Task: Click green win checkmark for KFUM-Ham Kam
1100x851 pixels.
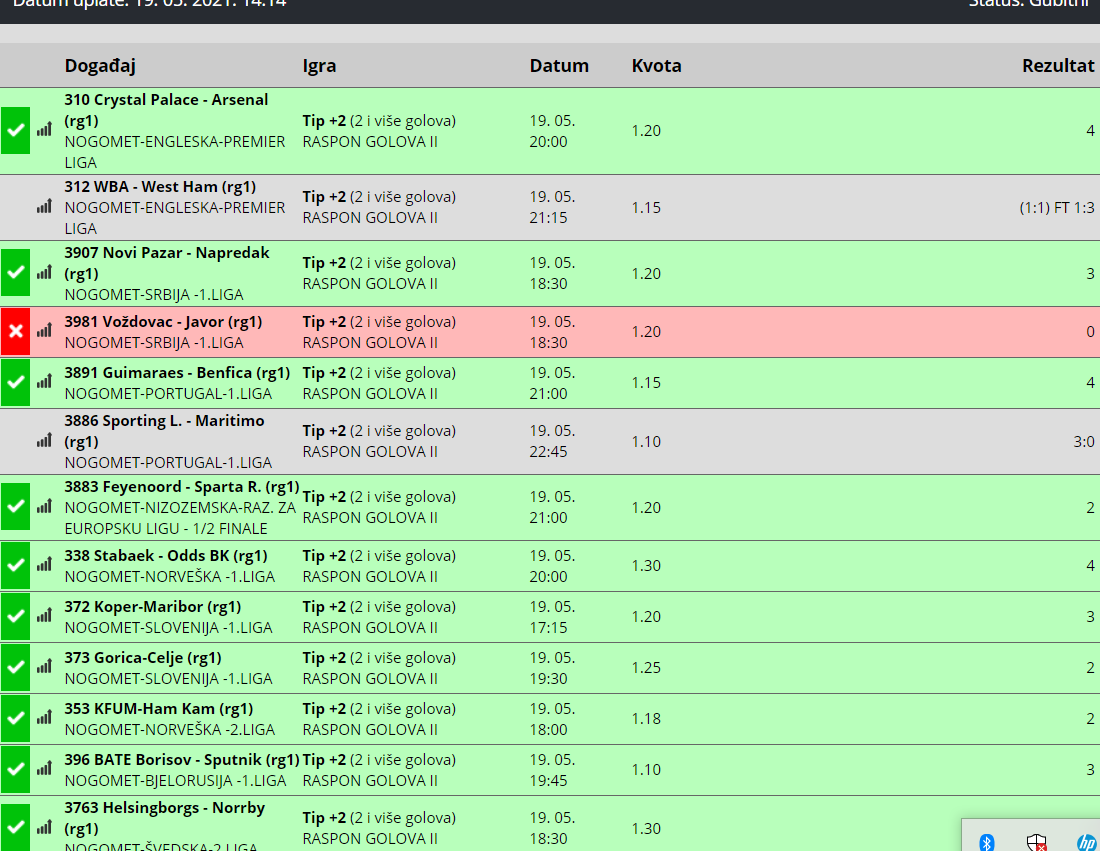Action: 15,718
